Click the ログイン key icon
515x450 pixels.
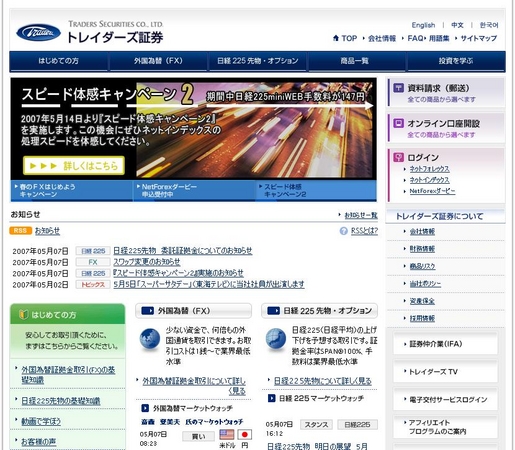pyautogui.click(x=399, y=157)
